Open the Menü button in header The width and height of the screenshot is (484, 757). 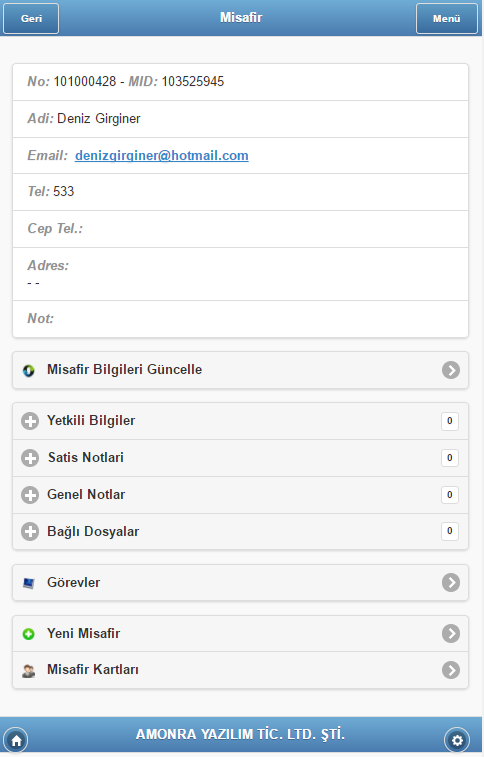pos(447,18)
